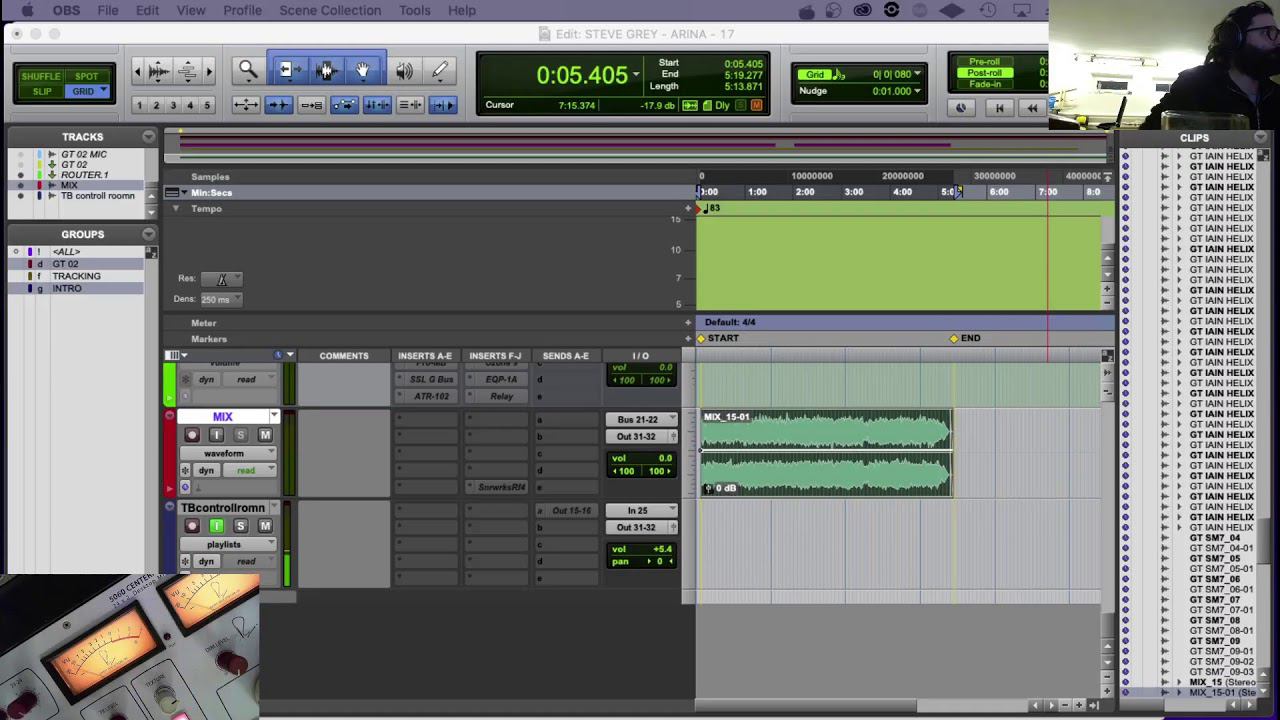This screenshot has height=720, width=1280.
Task: Open MIX track input Bus 21-22 selector
Action: 640,420
